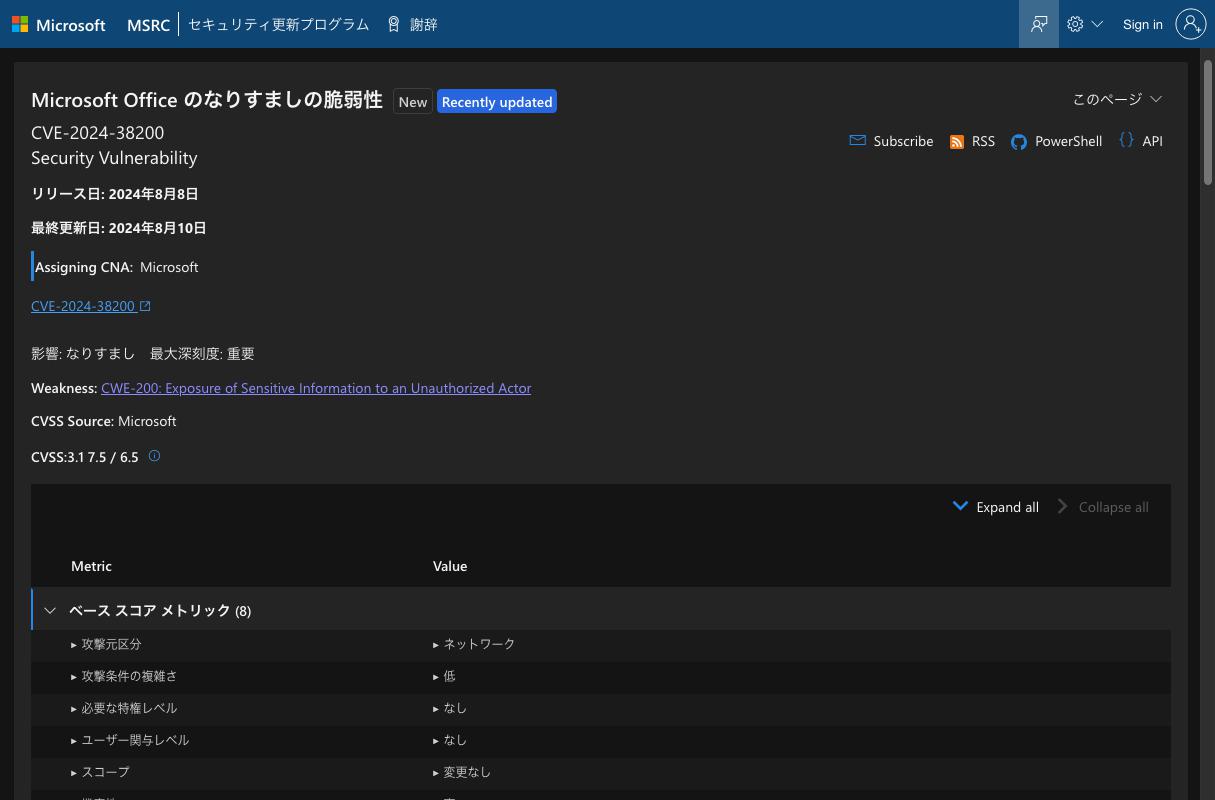The height and width of the screenshot is (800, 1215).
Task: Click the なし value in 必要な特権レベル row
Action: [x=455, y=708]
